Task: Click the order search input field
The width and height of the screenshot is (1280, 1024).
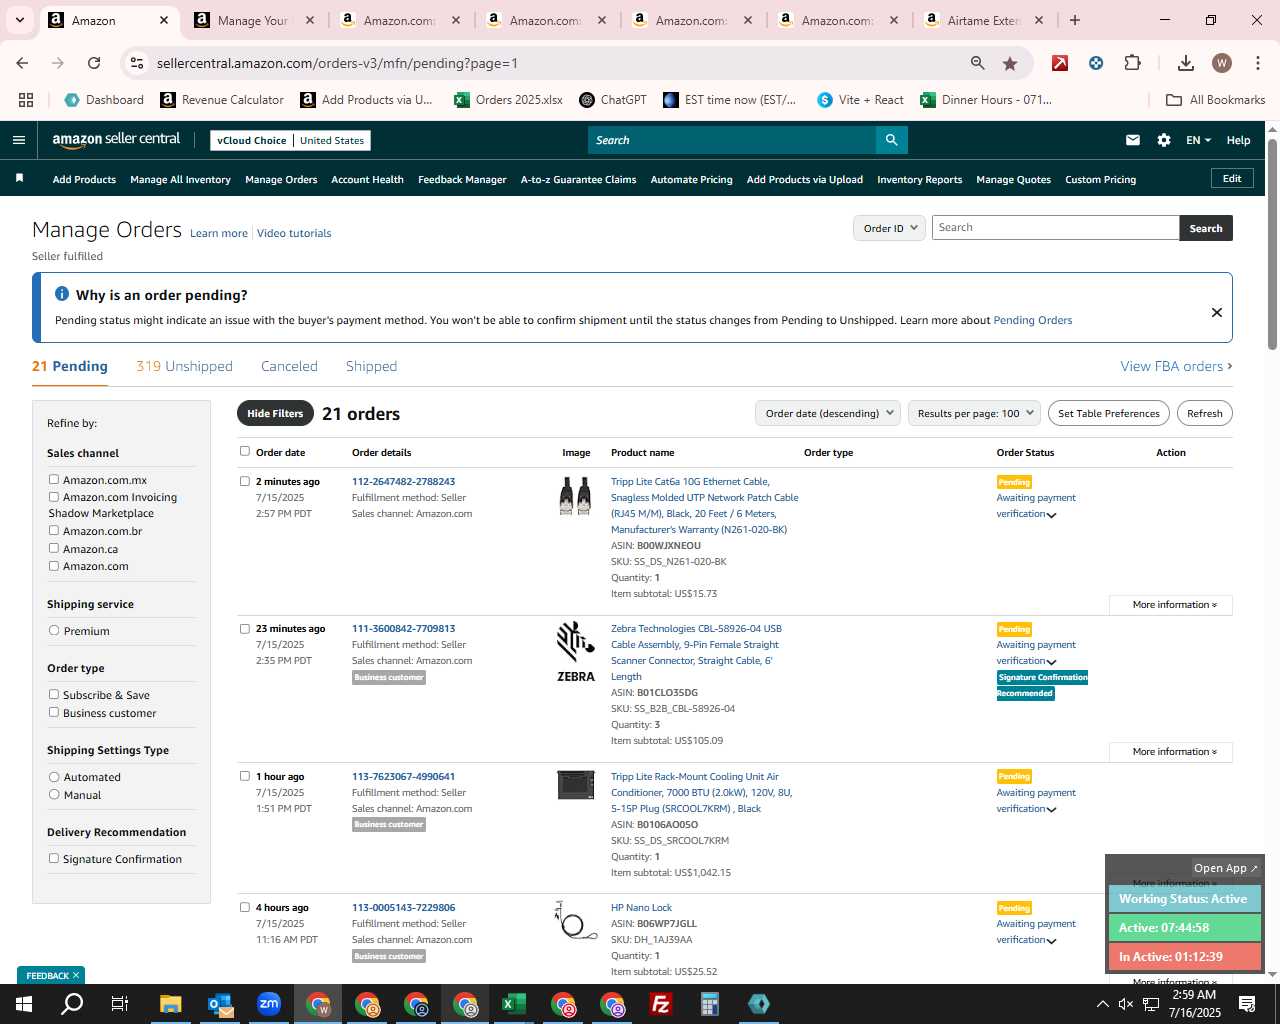Action: point(1055,227)
